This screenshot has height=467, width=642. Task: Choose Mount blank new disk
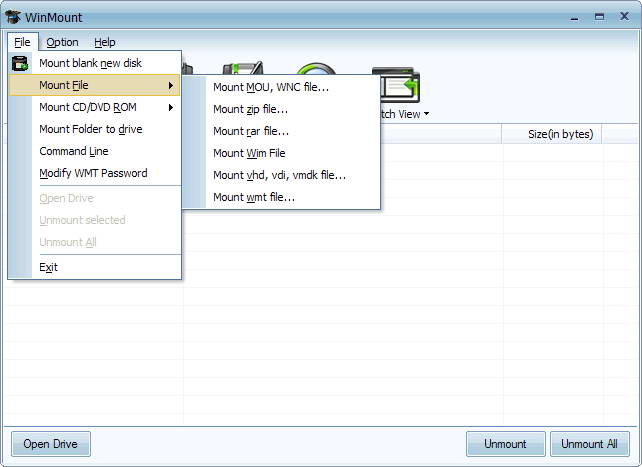95,63
